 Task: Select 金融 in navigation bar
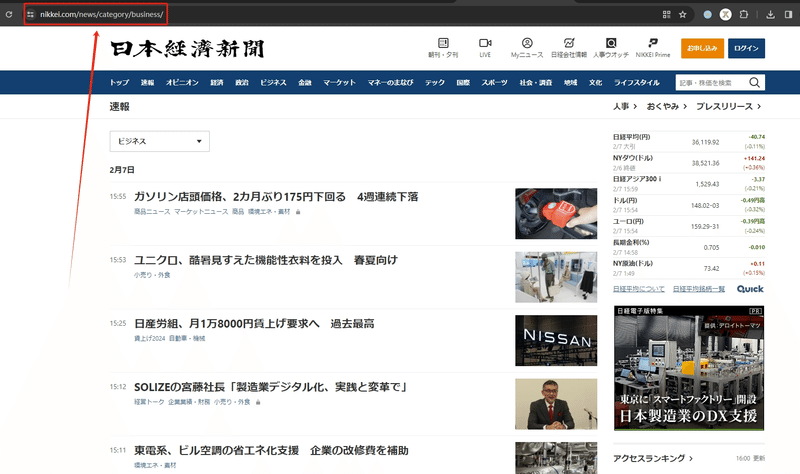(305, 82)
